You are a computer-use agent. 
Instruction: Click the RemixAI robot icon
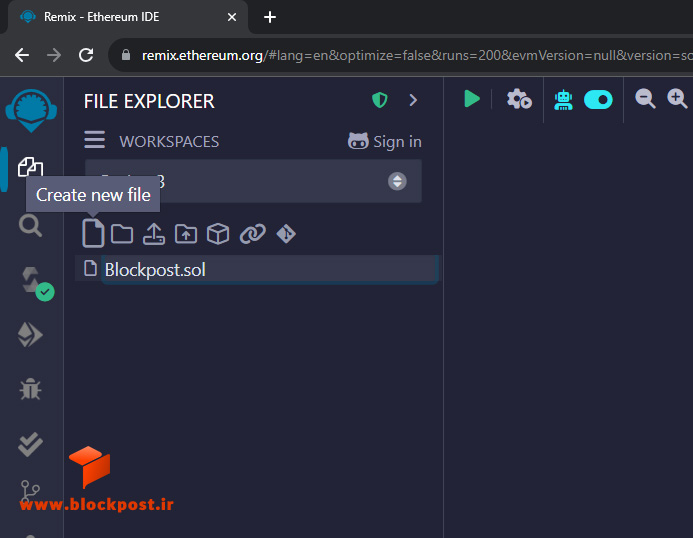(563, 100)
